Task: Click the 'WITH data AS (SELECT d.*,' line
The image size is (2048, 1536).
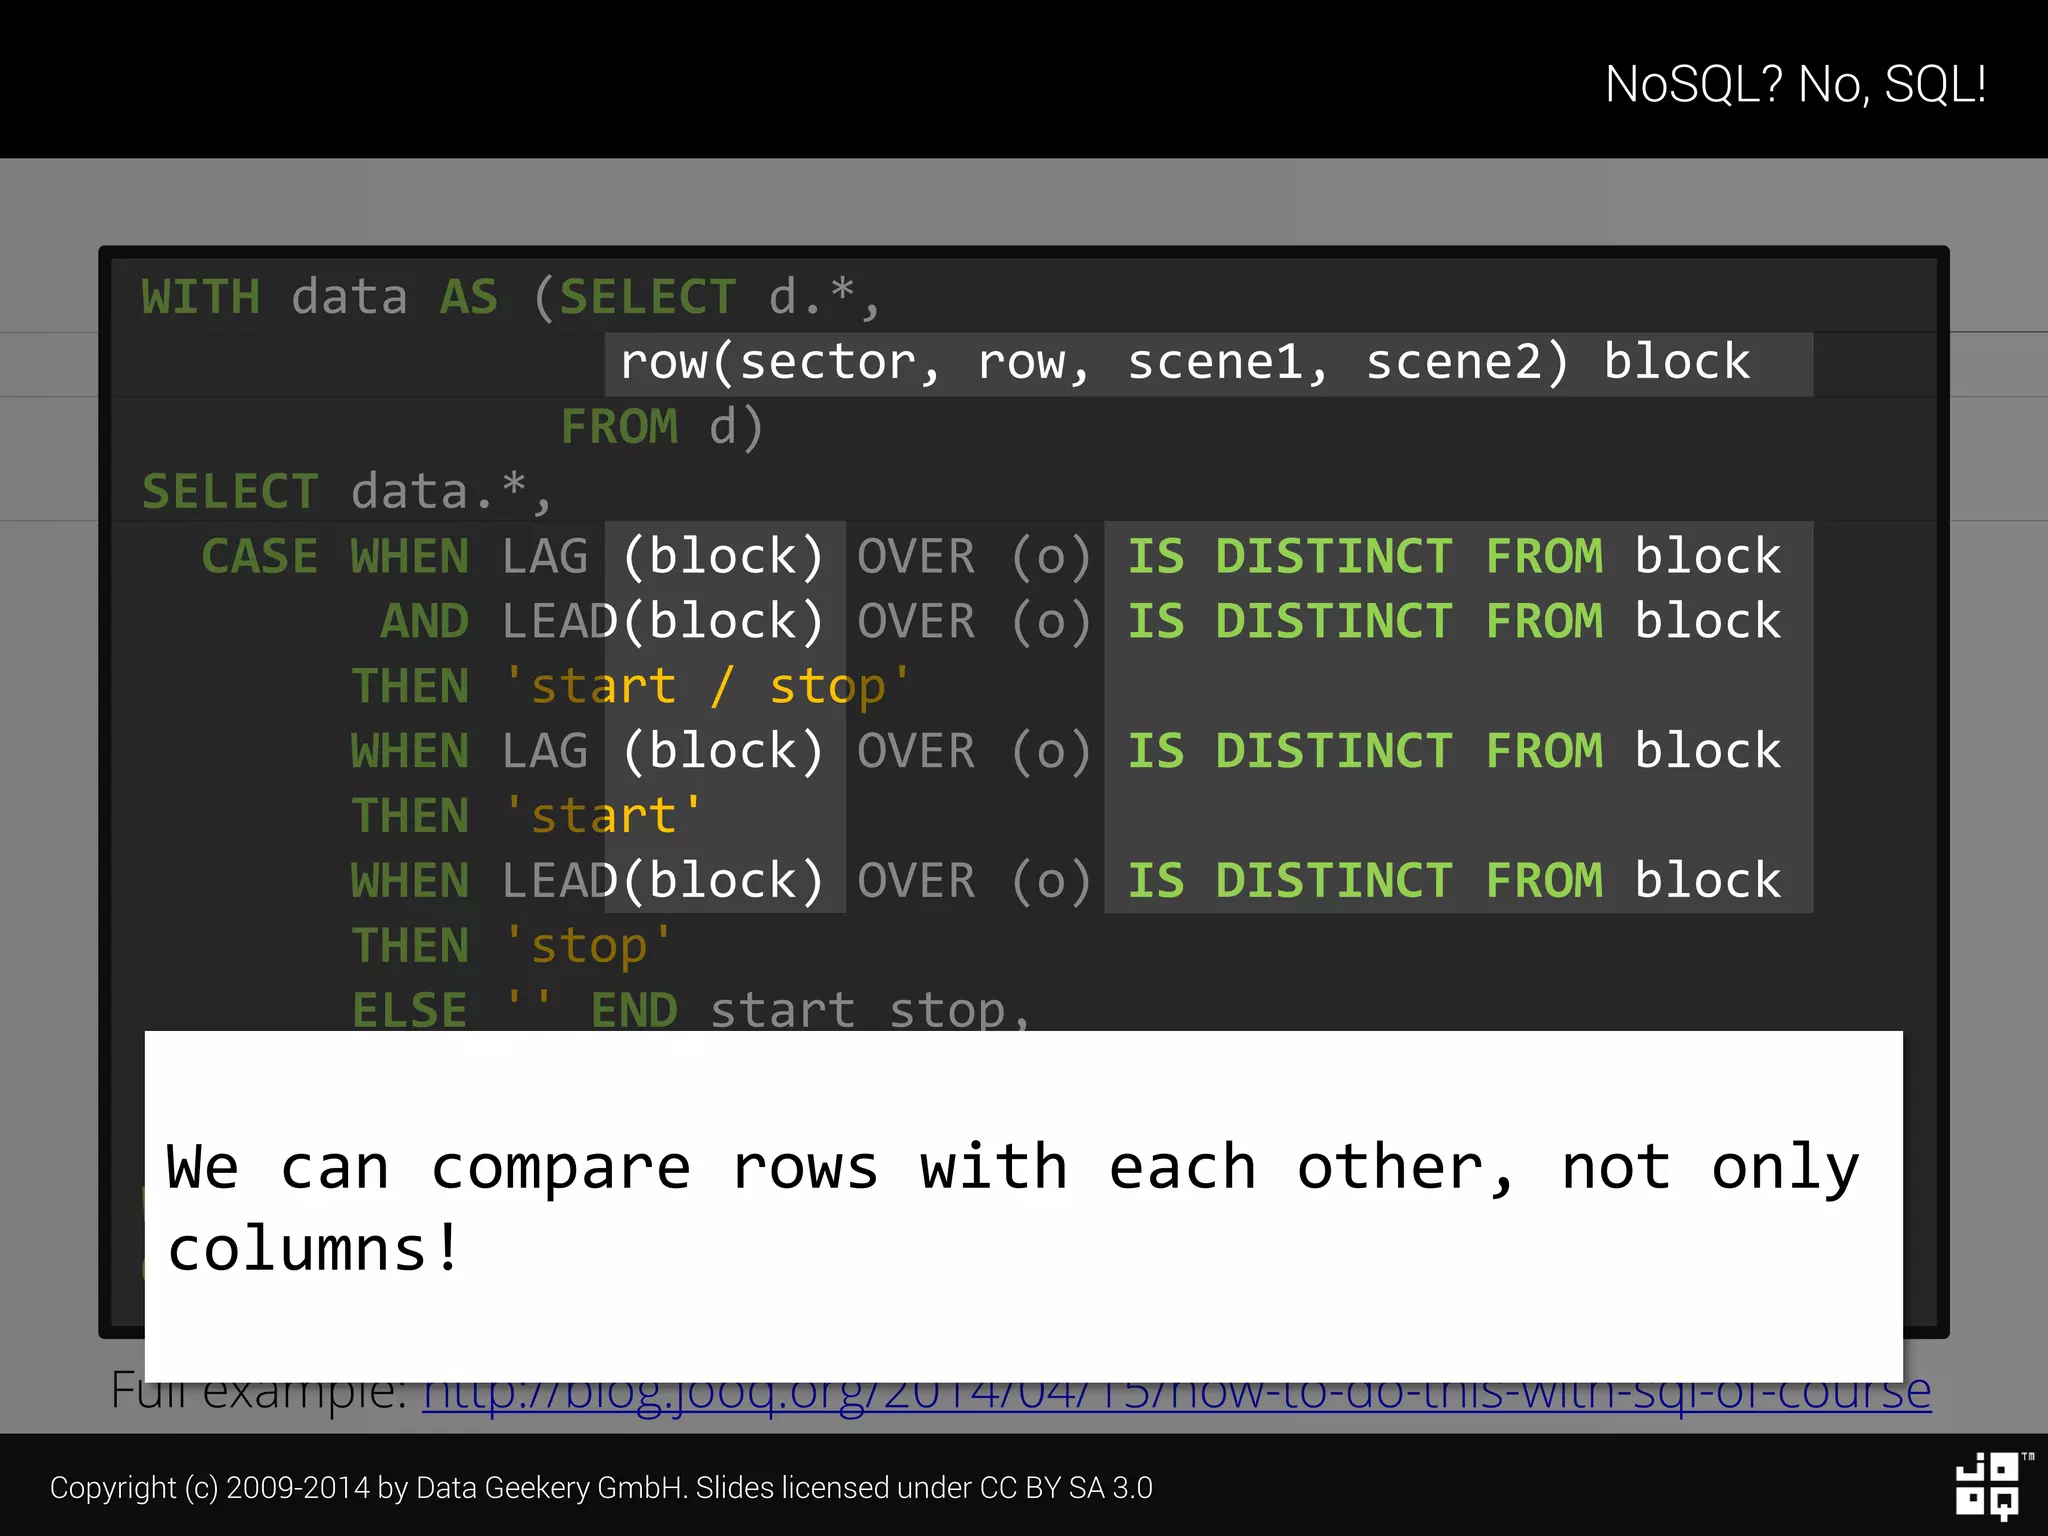Action: [x=511, y=297]
